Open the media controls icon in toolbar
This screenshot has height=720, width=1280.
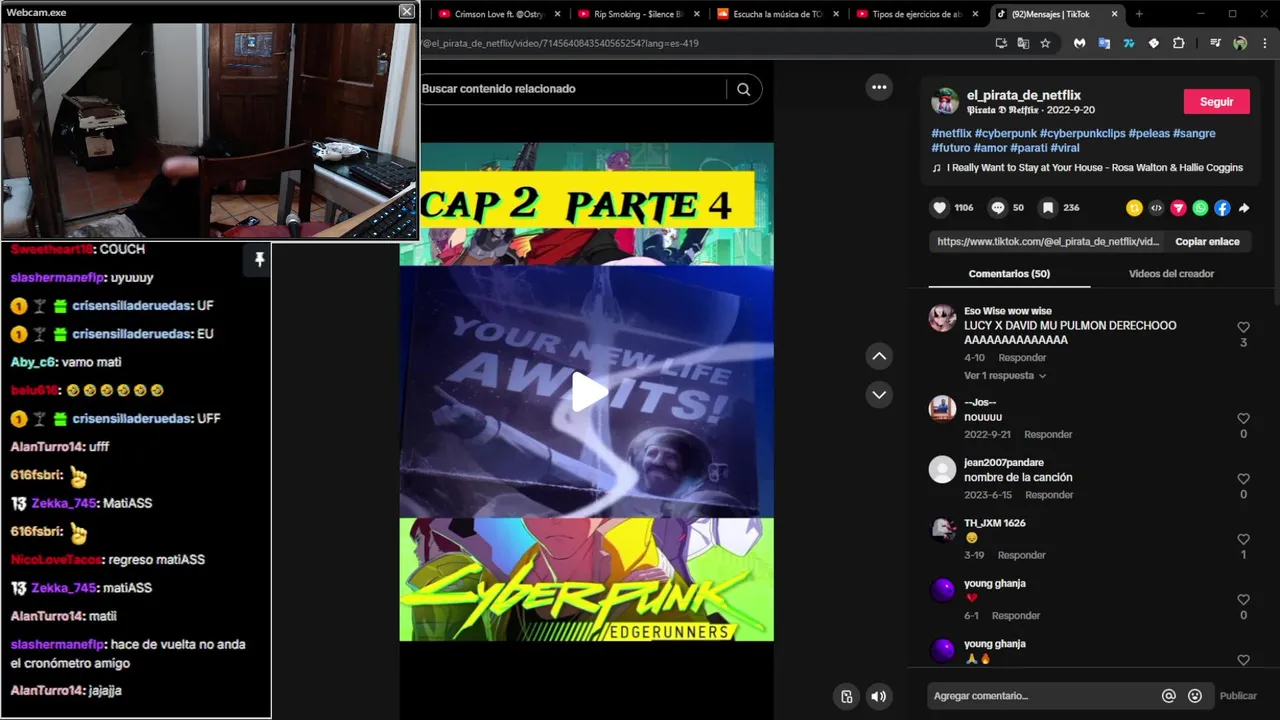(x=1215, y=43)
